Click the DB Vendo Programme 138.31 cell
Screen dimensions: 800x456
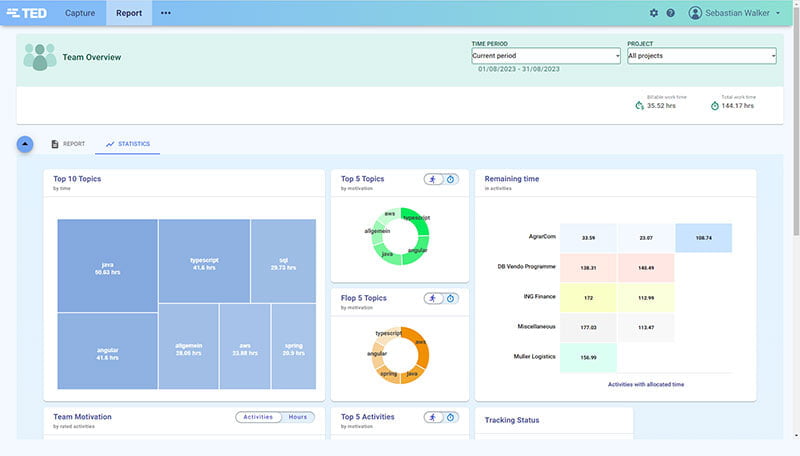[x=588, y=267]
